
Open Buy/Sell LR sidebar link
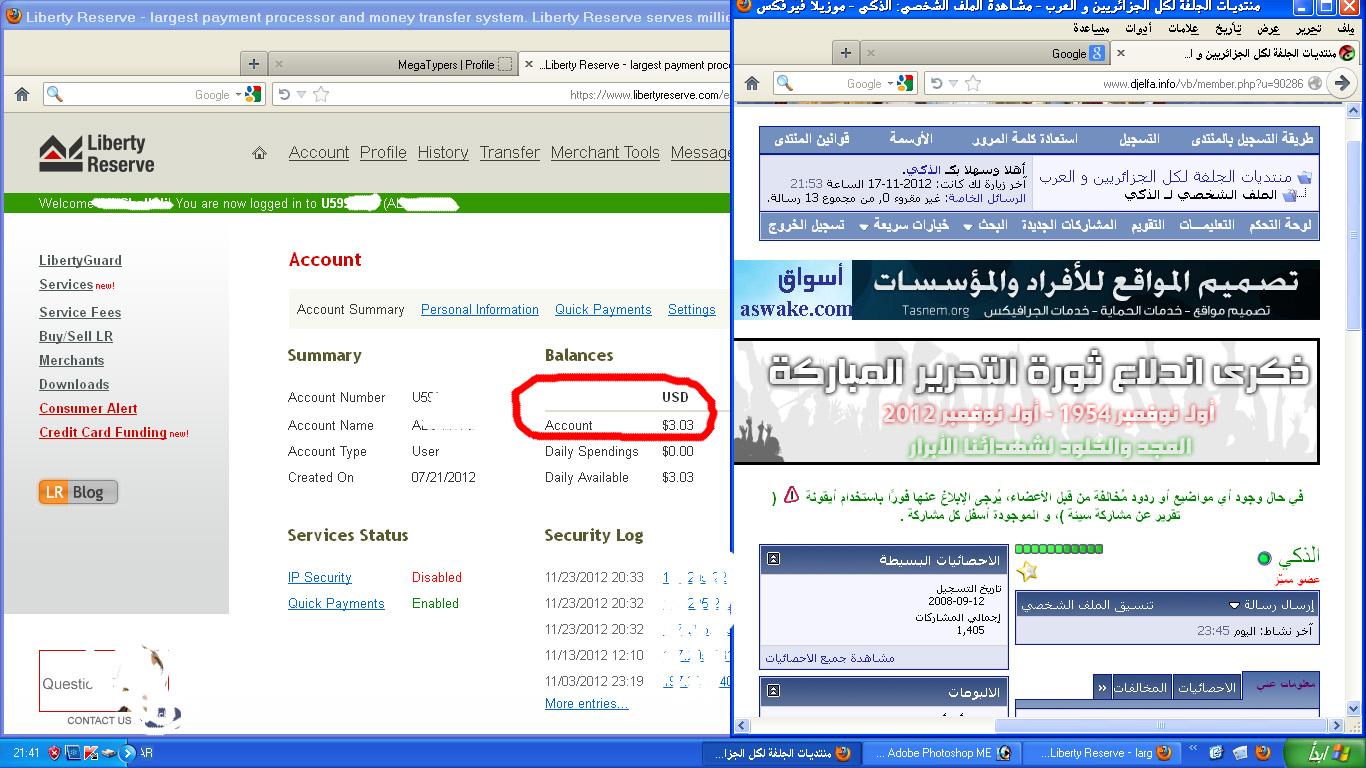76,336
